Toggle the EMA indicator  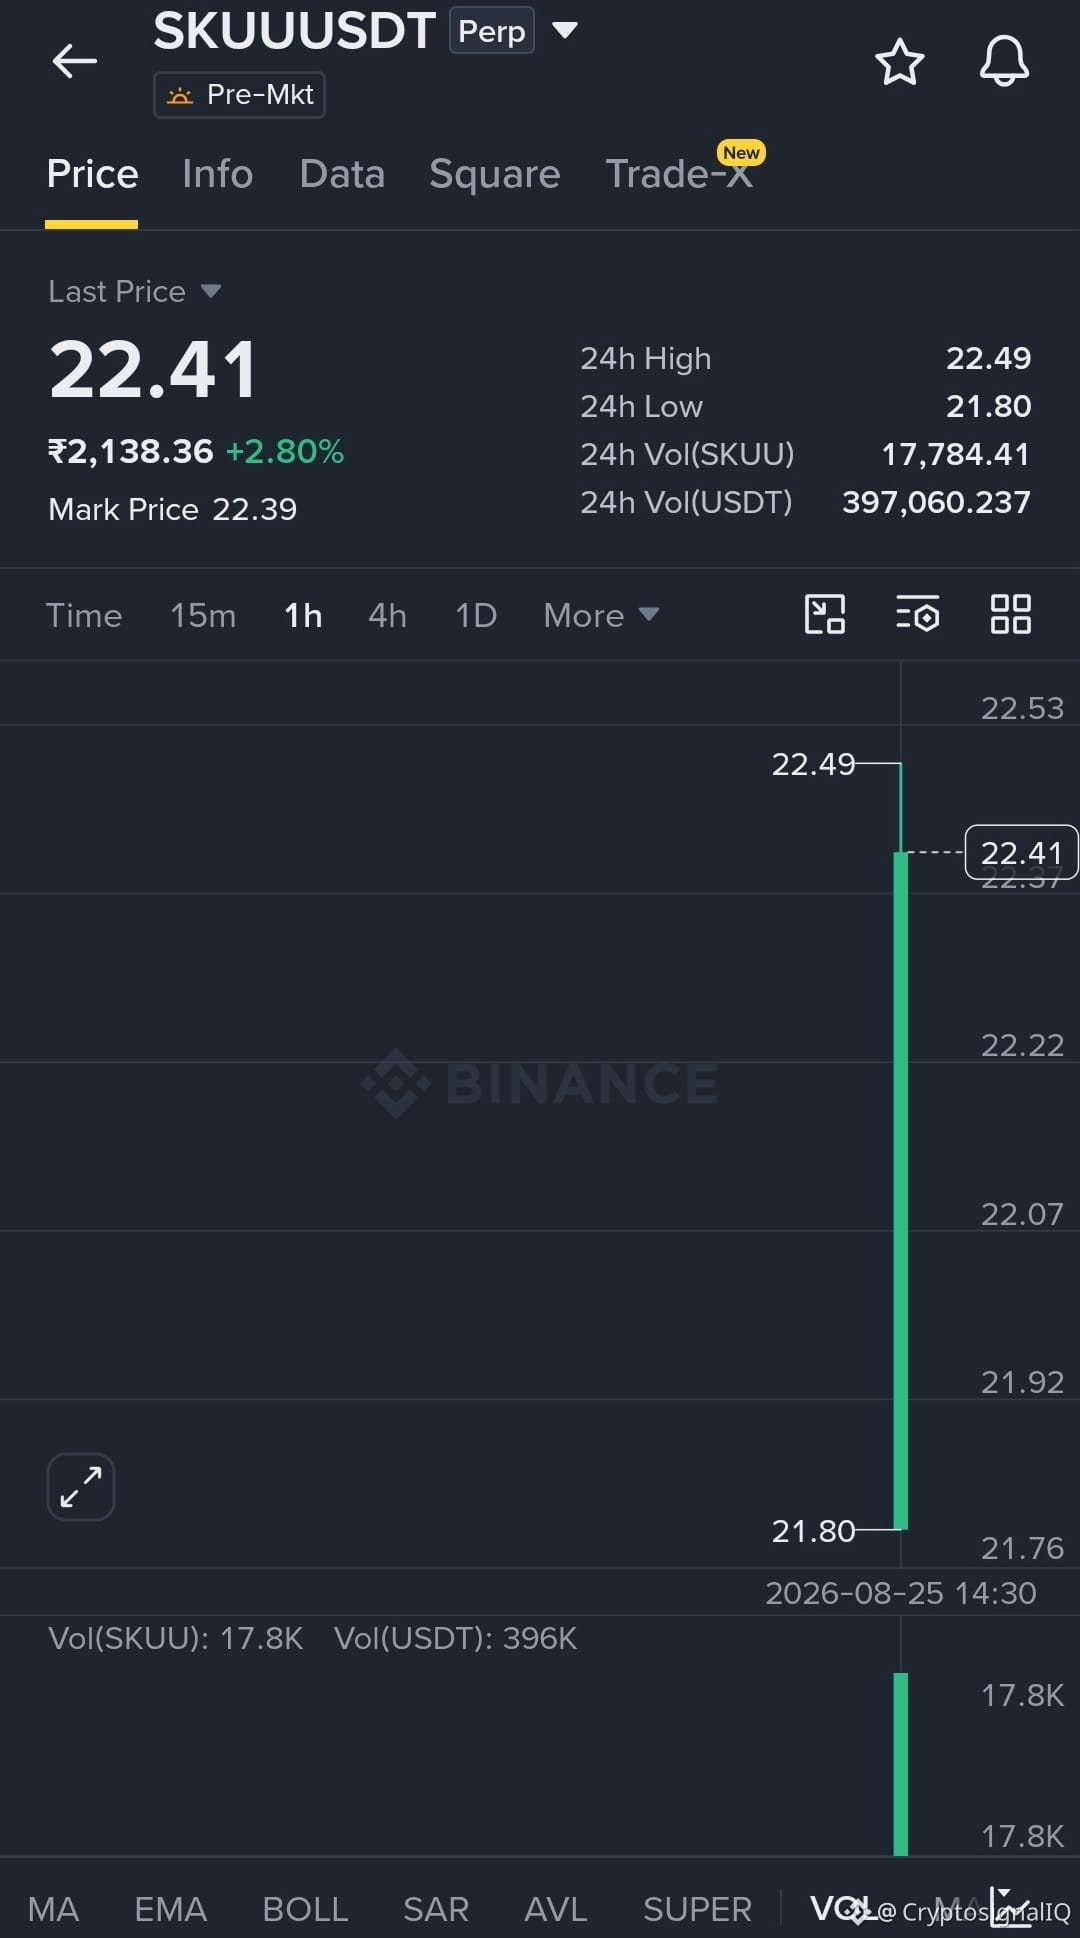(x=170, y=1909)
